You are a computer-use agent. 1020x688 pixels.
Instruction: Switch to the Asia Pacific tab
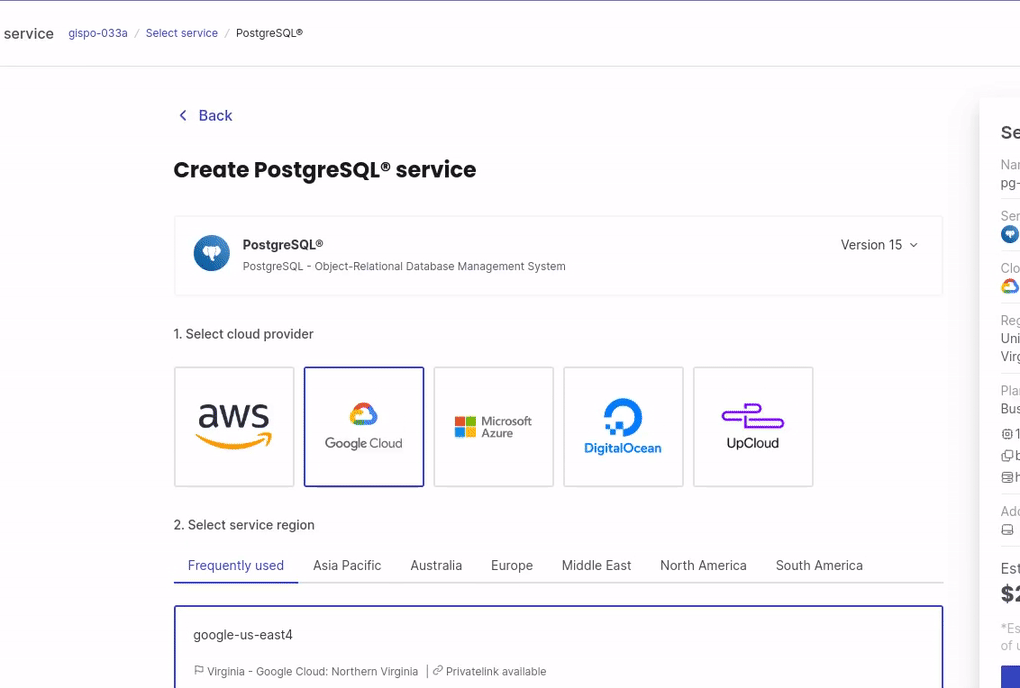click(x=347, y=565)
